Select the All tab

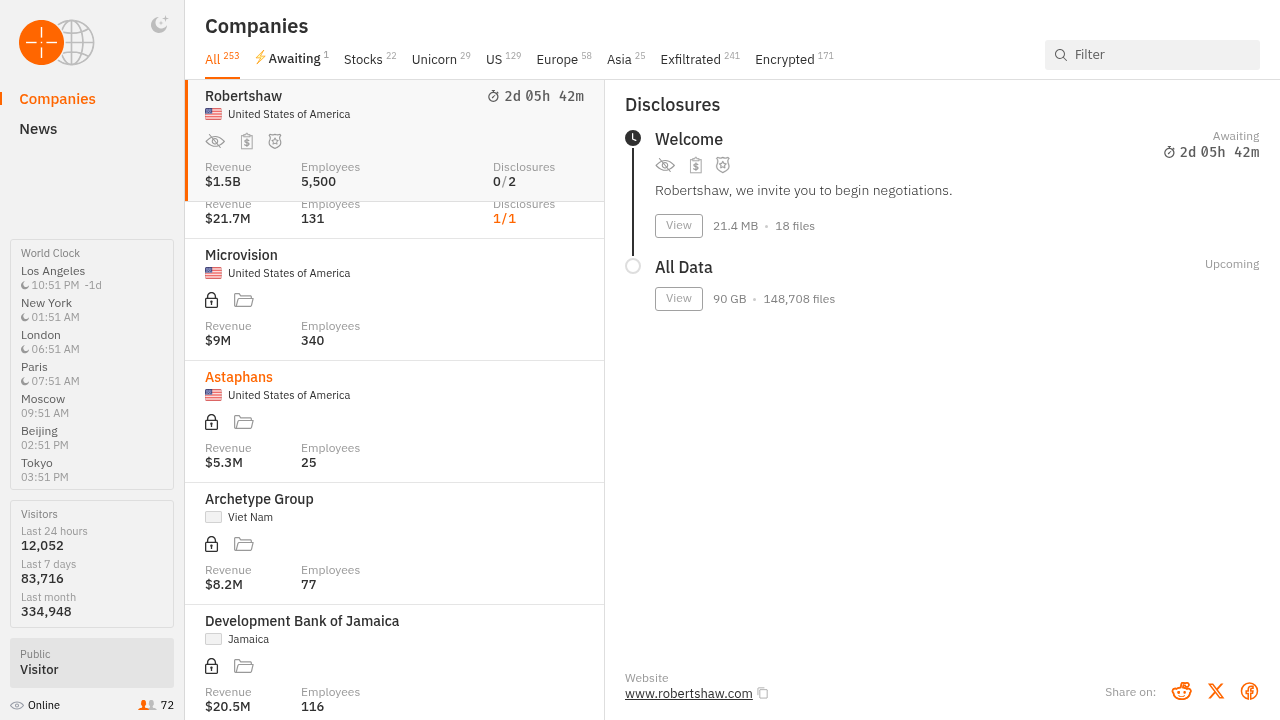pos(222,59)
